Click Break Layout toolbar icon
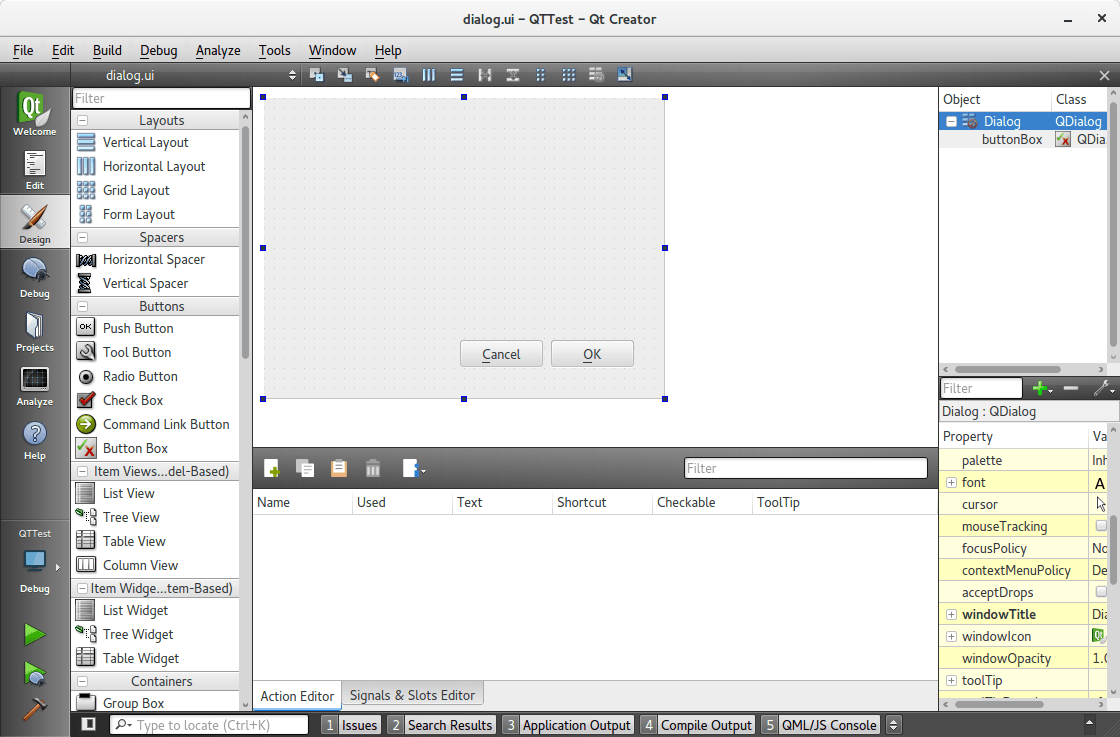This screenshot has width=1120, height=737. click(596, 75)
